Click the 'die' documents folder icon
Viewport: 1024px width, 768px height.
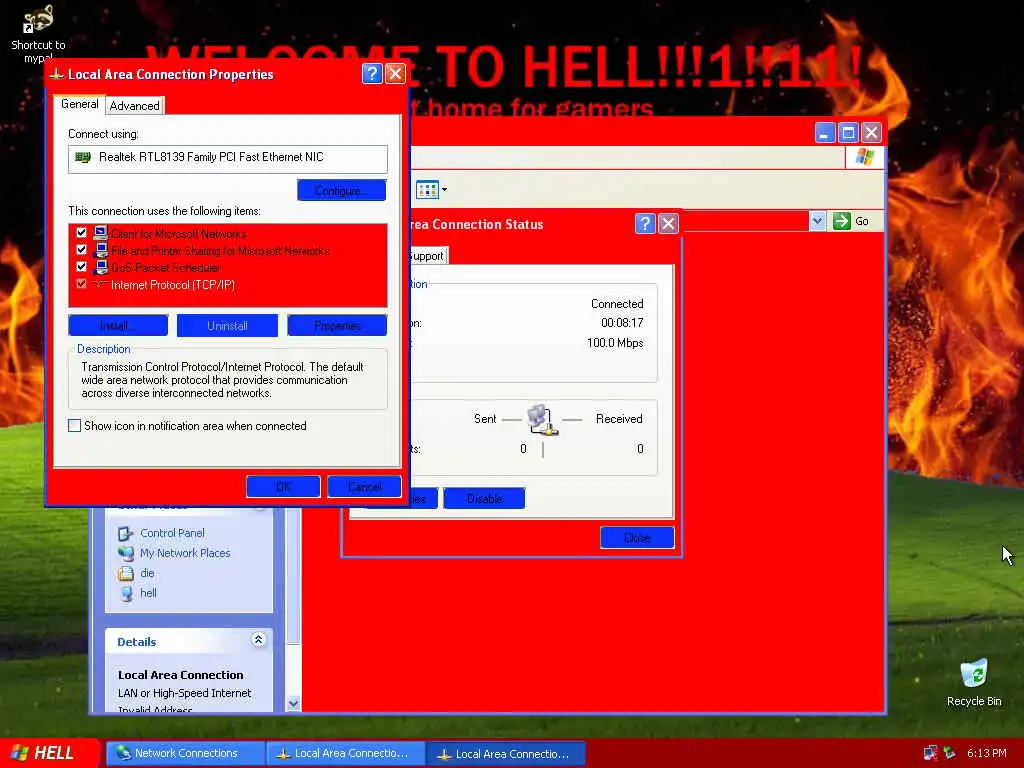tap(125, 573)
